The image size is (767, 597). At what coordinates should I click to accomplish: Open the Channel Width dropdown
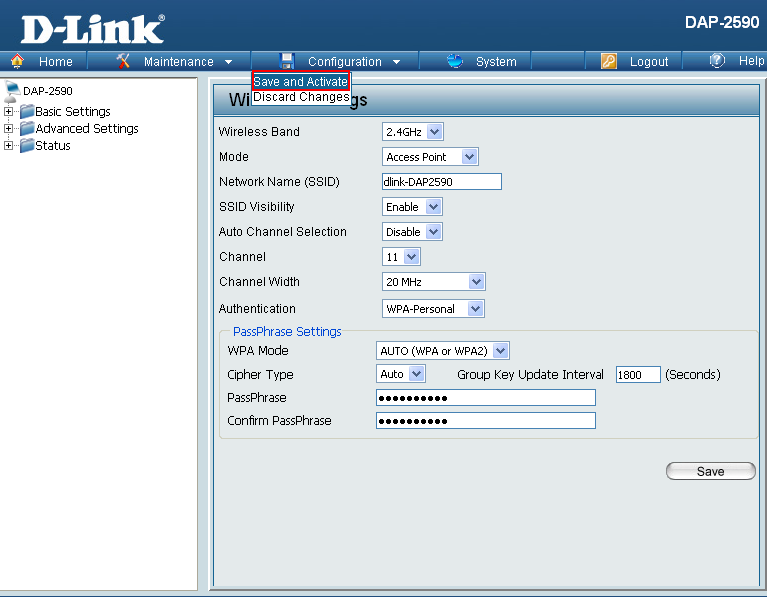(x=433, y=281)
